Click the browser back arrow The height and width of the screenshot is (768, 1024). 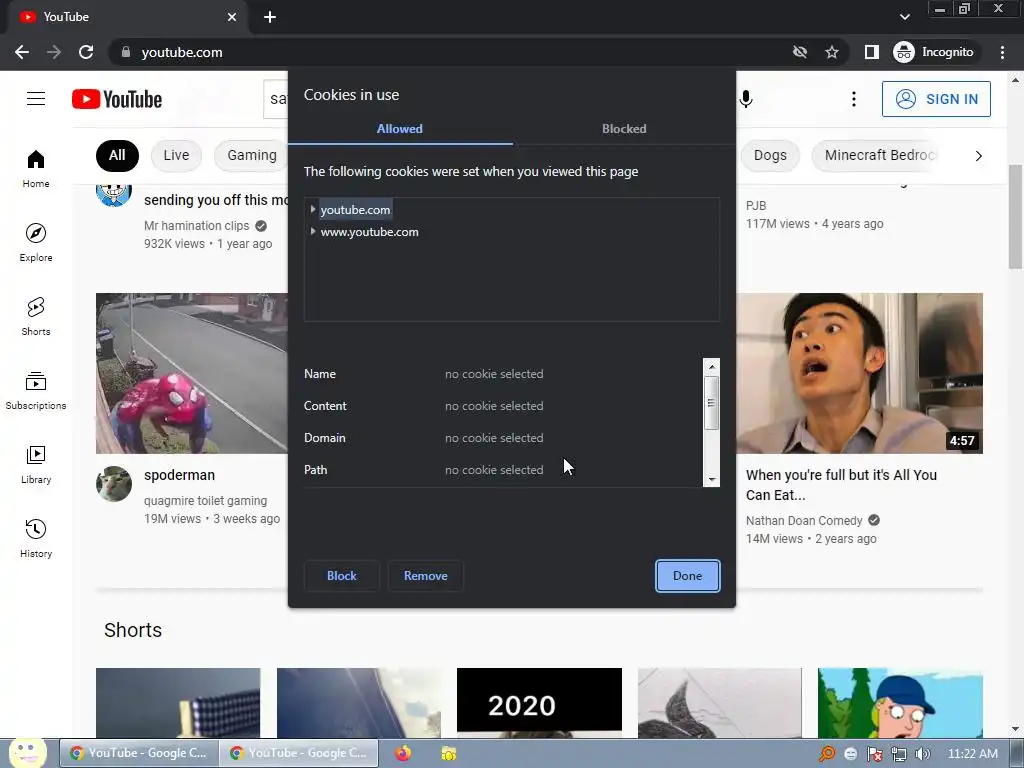point(22,52)
